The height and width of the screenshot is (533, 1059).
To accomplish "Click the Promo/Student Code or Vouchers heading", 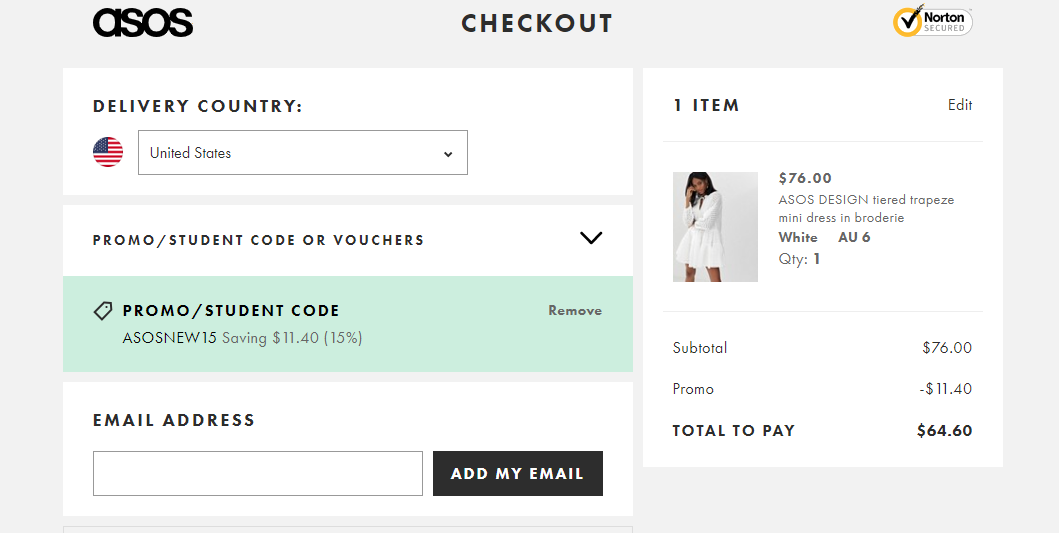I will [258, 240].
